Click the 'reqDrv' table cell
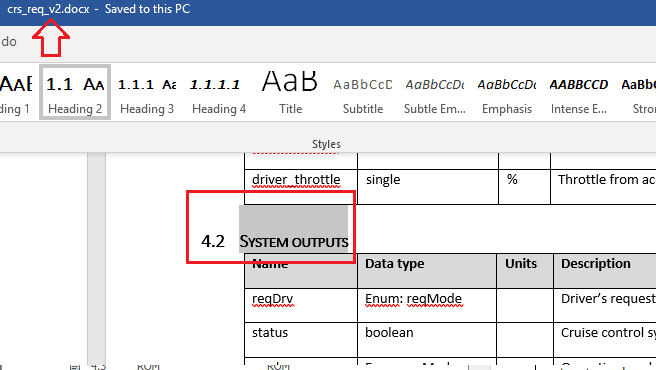 (x=301, y=305)
